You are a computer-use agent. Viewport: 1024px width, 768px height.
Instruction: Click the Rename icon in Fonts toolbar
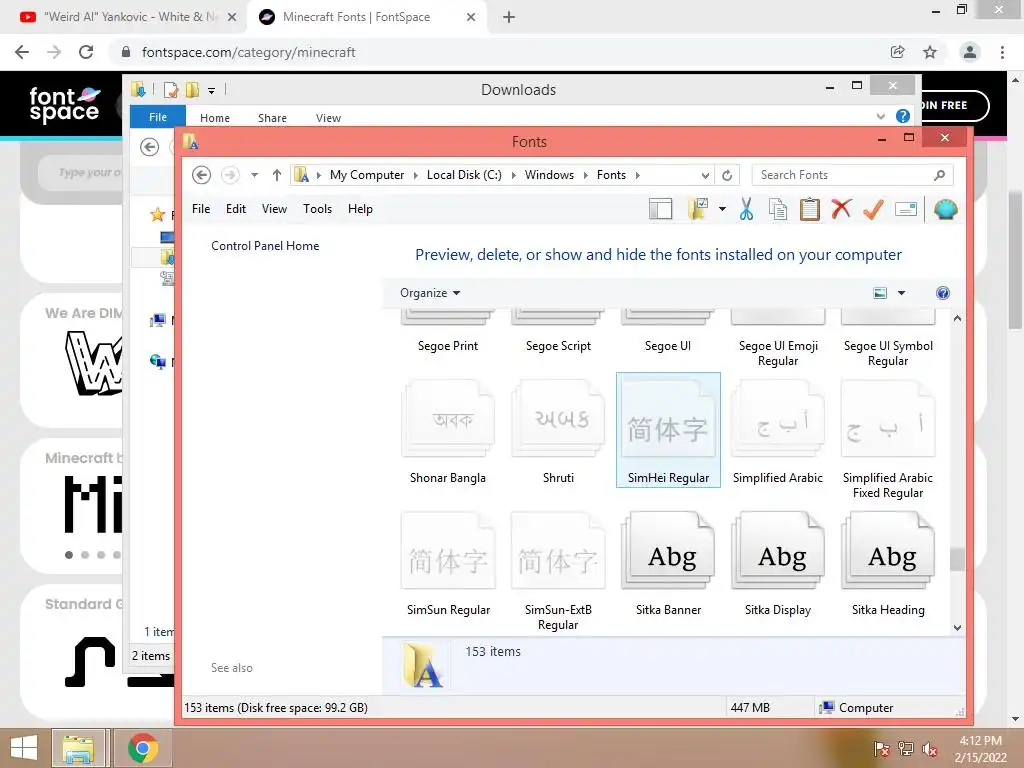click(906, 209)
